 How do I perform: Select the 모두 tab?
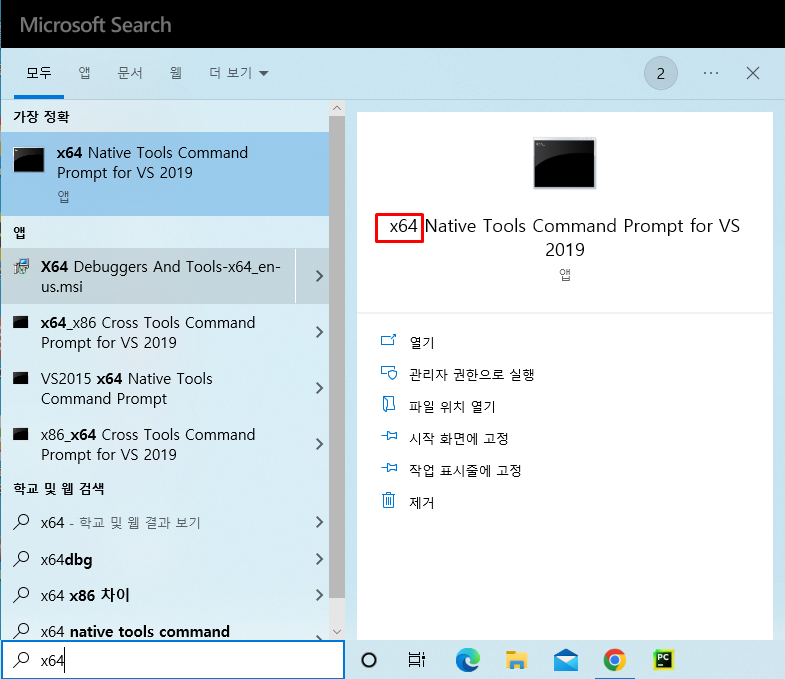pos(39,73)
